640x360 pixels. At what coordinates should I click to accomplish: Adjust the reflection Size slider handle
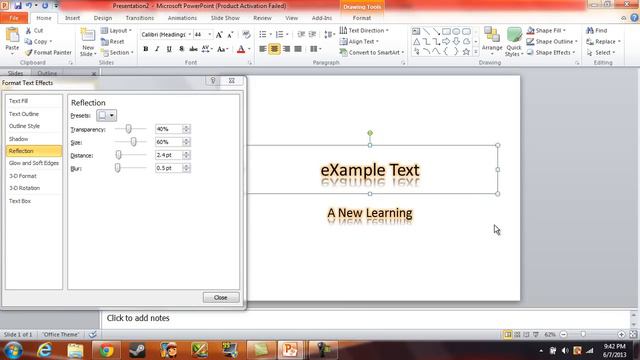click(x=133, y=142)
